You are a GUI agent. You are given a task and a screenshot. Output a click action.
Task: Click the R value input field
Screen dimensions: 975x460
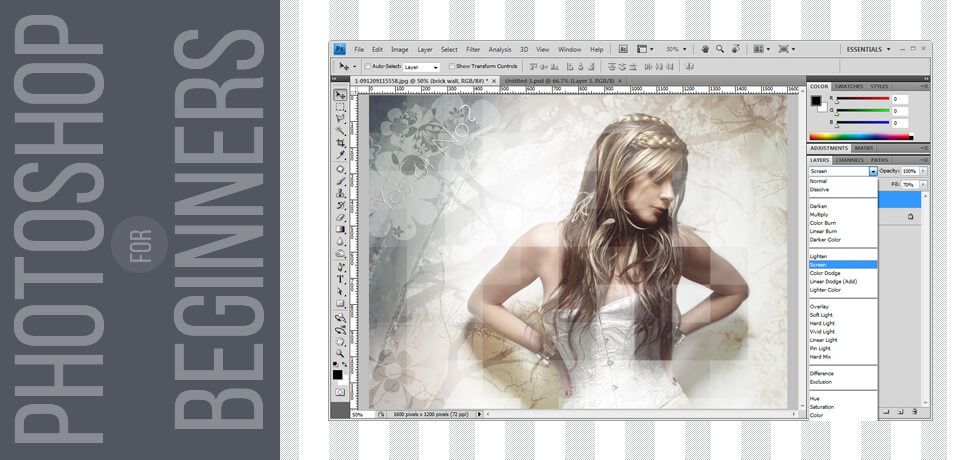point(900,99)
